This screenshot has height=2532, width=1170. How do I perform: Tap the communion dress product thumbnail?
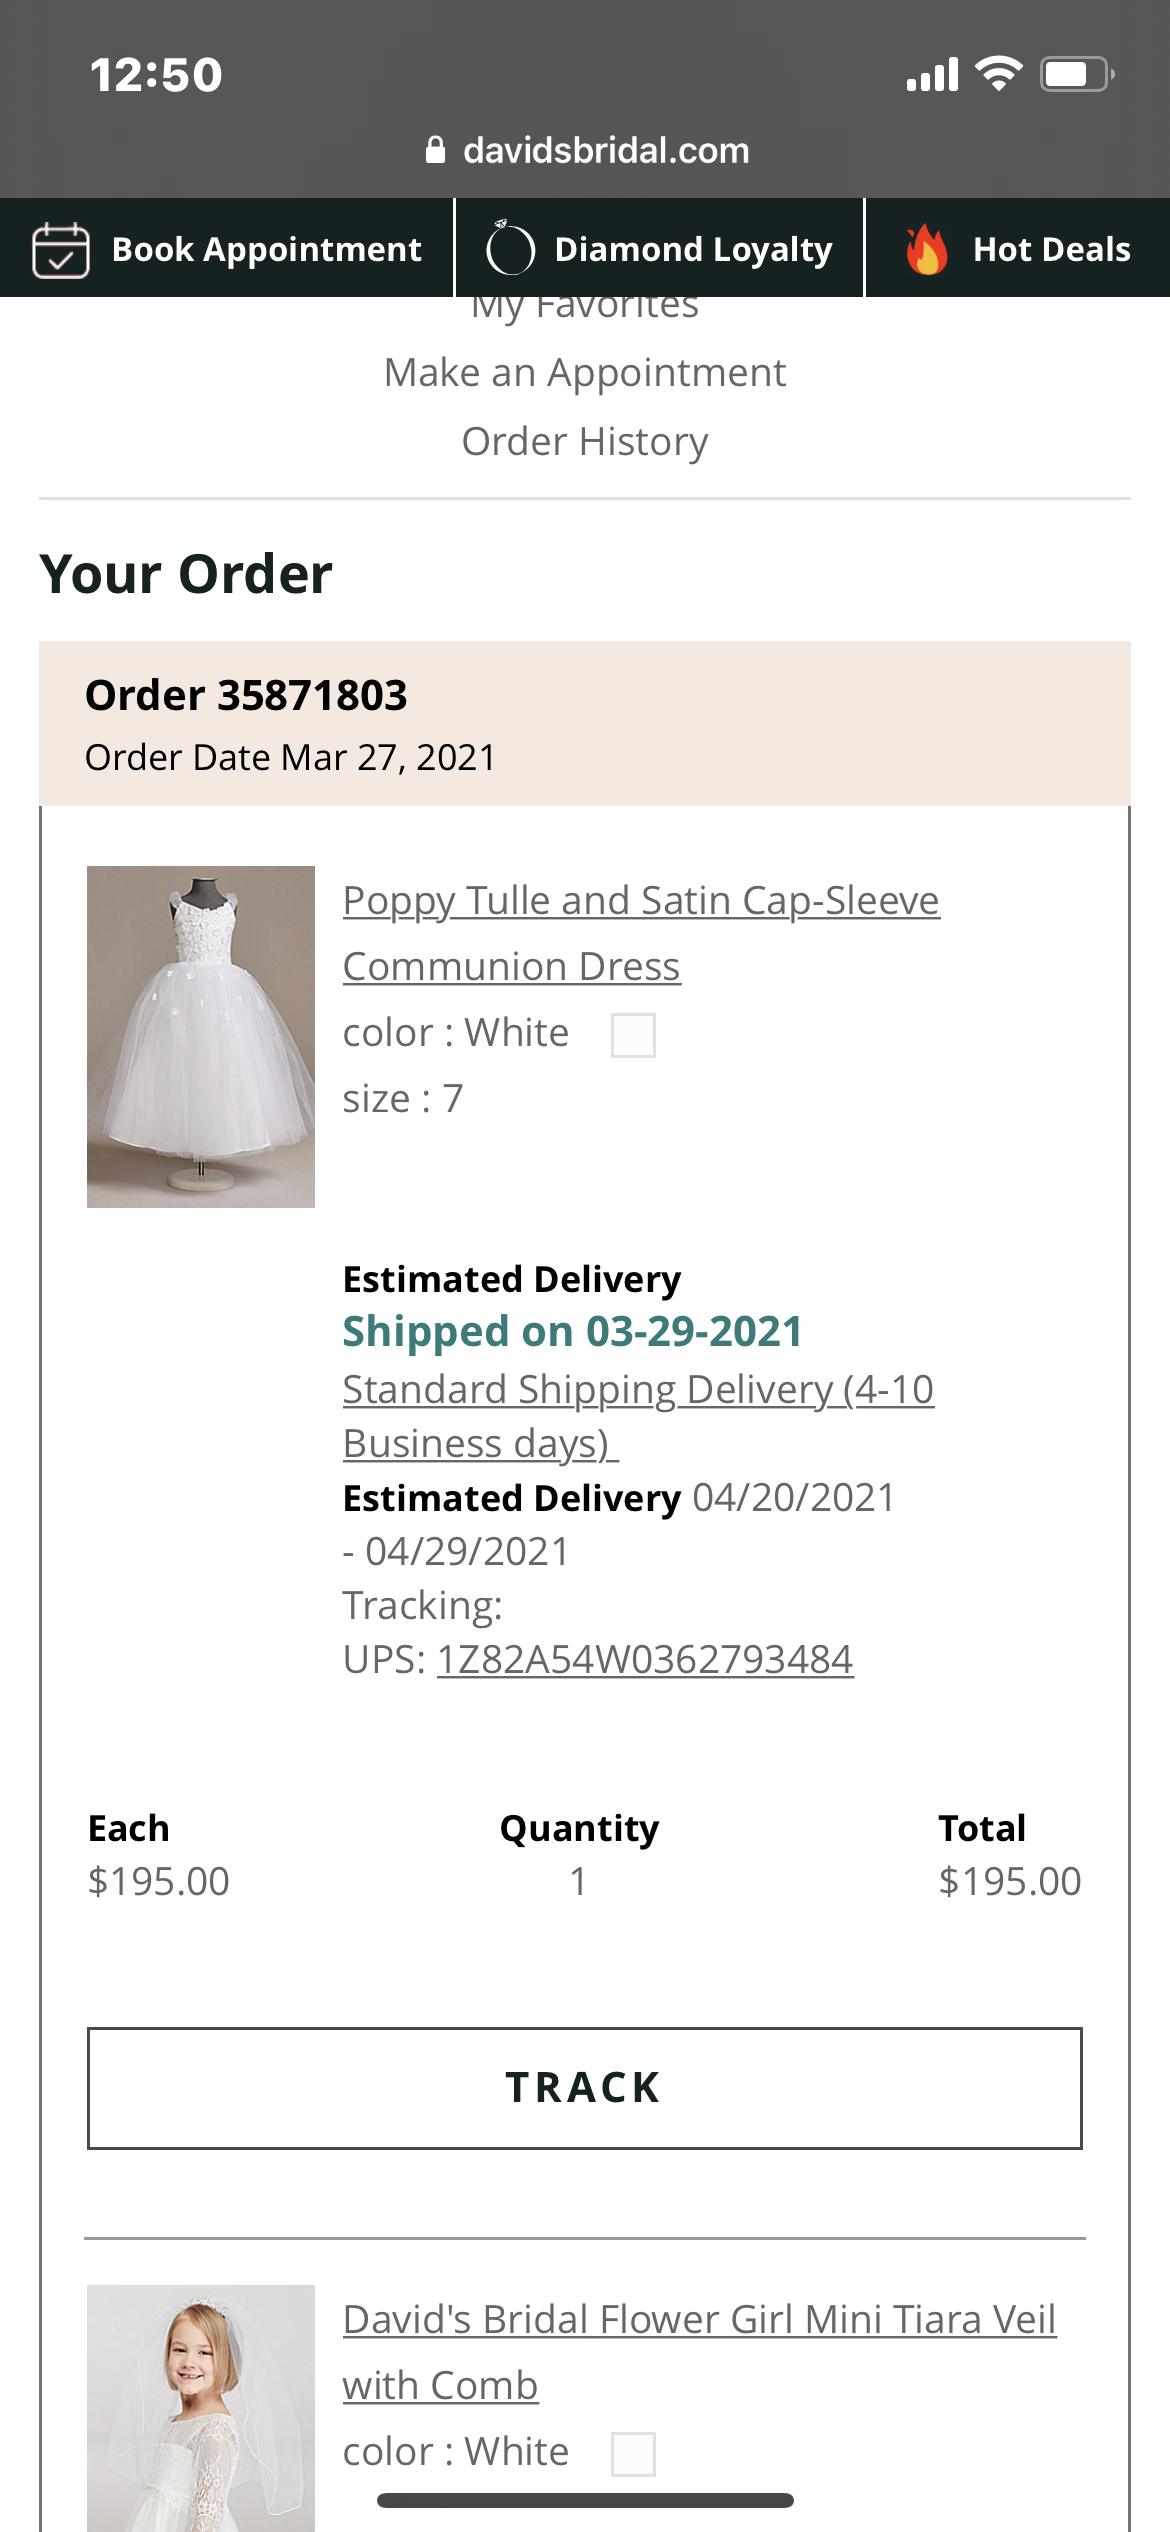[201, 1037]
